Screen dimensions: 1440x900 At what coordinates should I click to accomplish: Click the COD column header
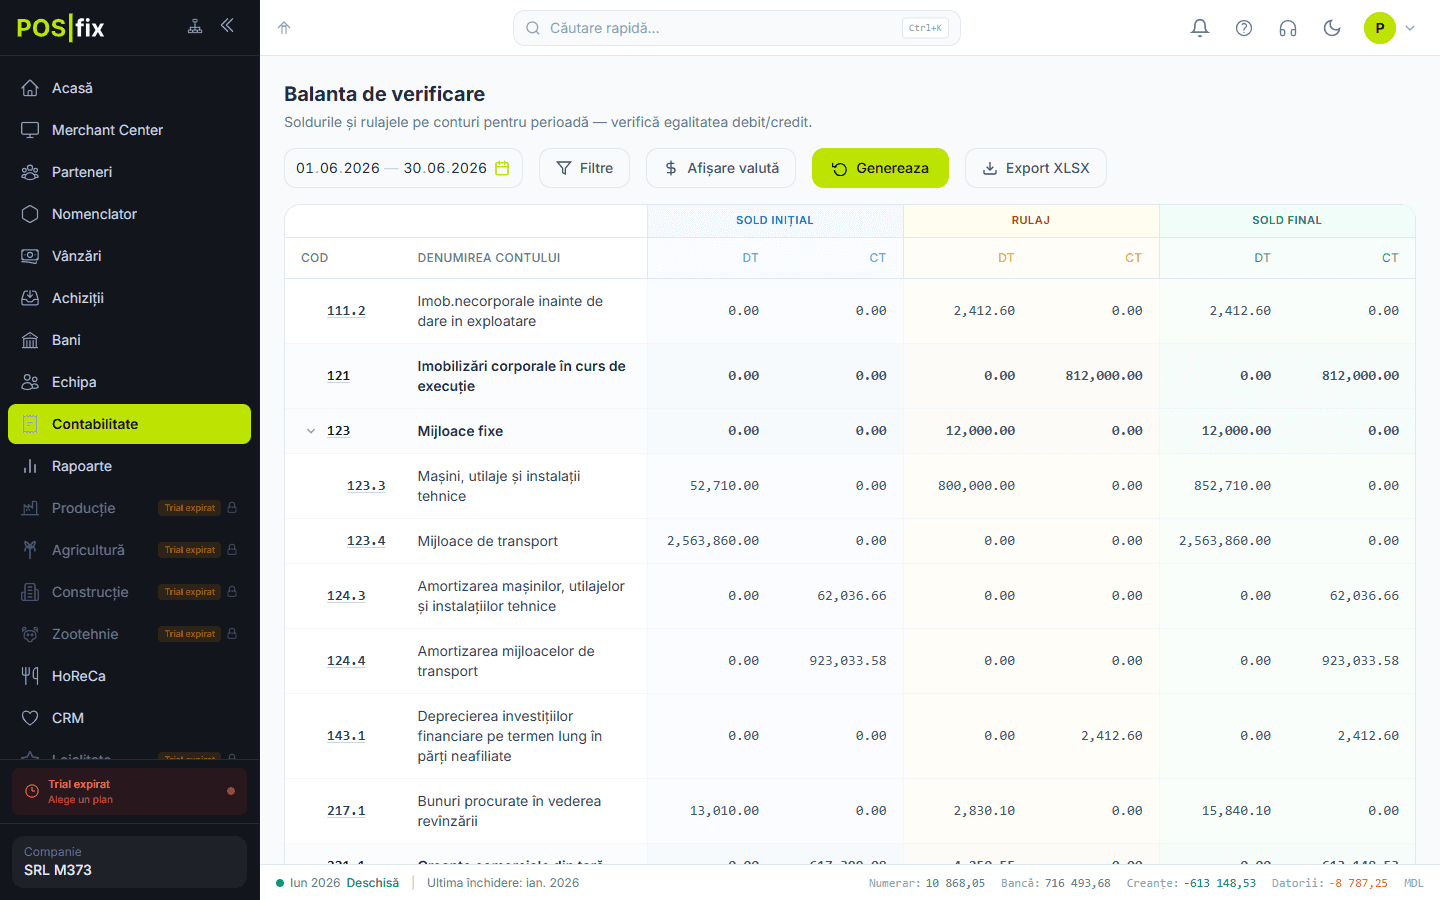click(315, 258)
